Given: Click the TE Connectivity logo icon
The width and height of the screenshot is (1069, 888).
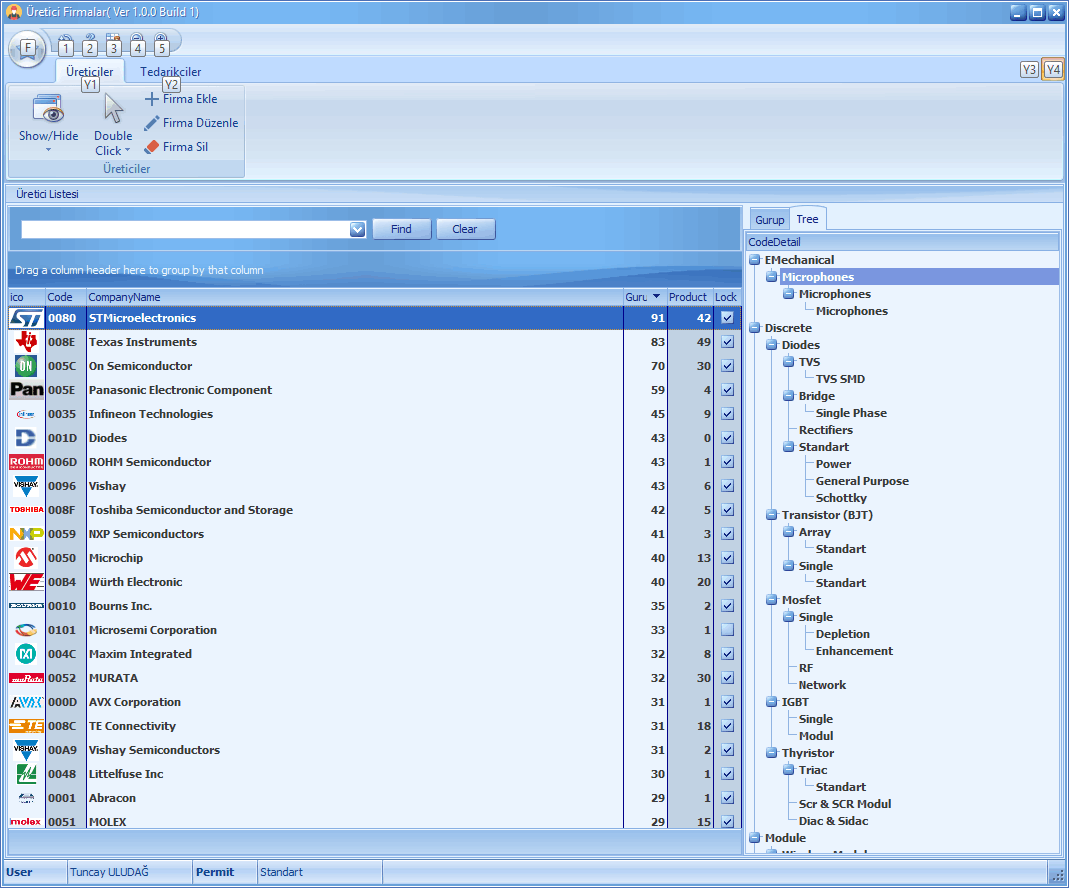Looking at the screenshot, I should 27,726.
